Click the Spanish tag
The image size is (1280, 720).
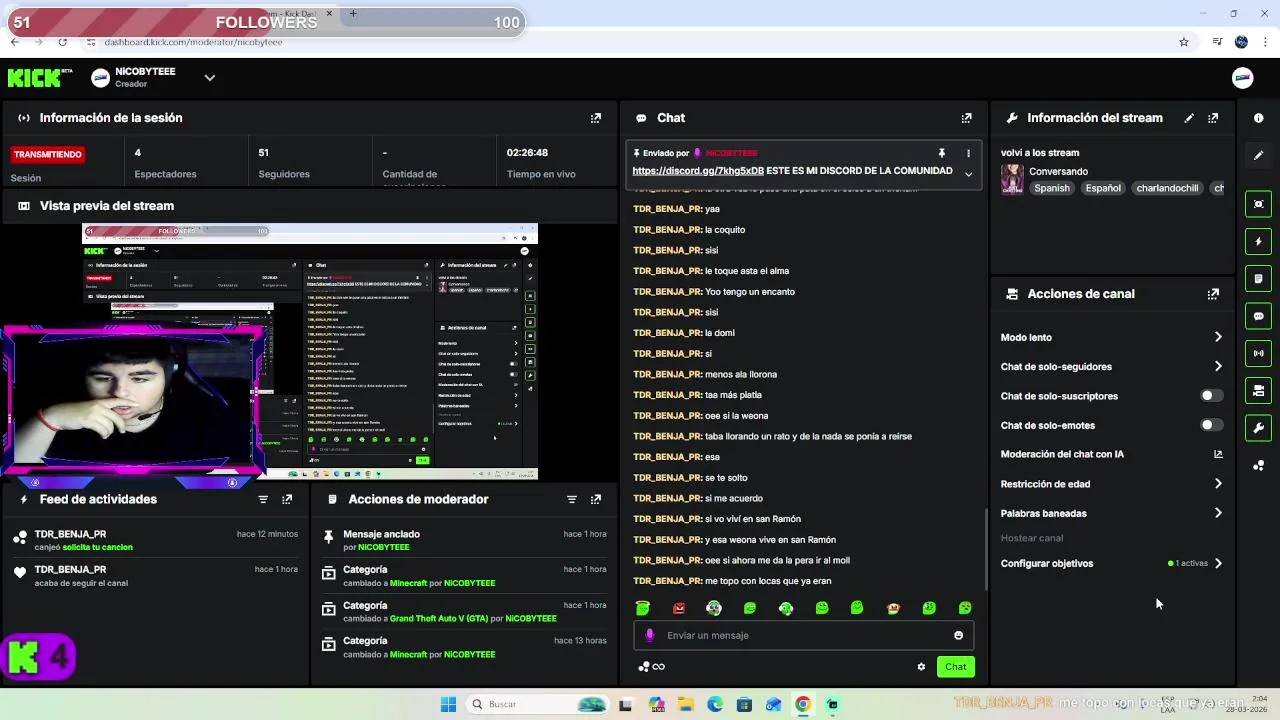point(1052,188)
